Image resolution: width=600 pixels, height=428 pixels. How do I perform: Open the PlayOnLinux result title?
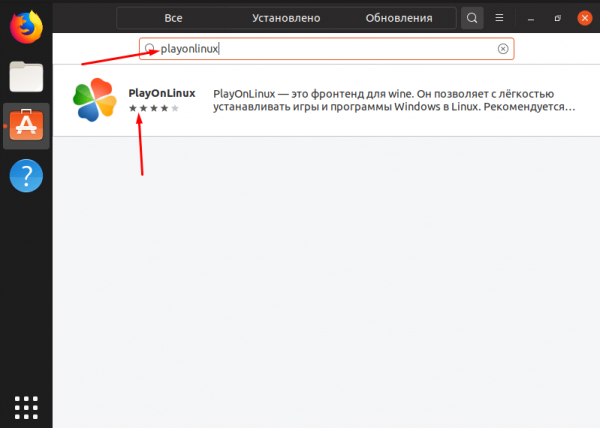(162, 93)
